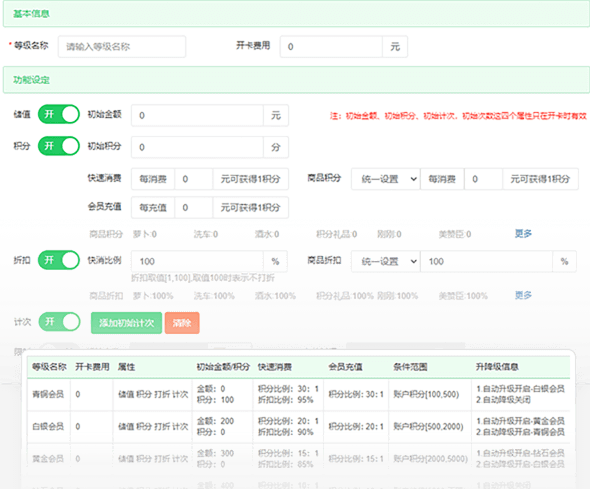Focus the 开卡费用 input field
The height and width of the screenshot is (489, 590).
point(331,47)
